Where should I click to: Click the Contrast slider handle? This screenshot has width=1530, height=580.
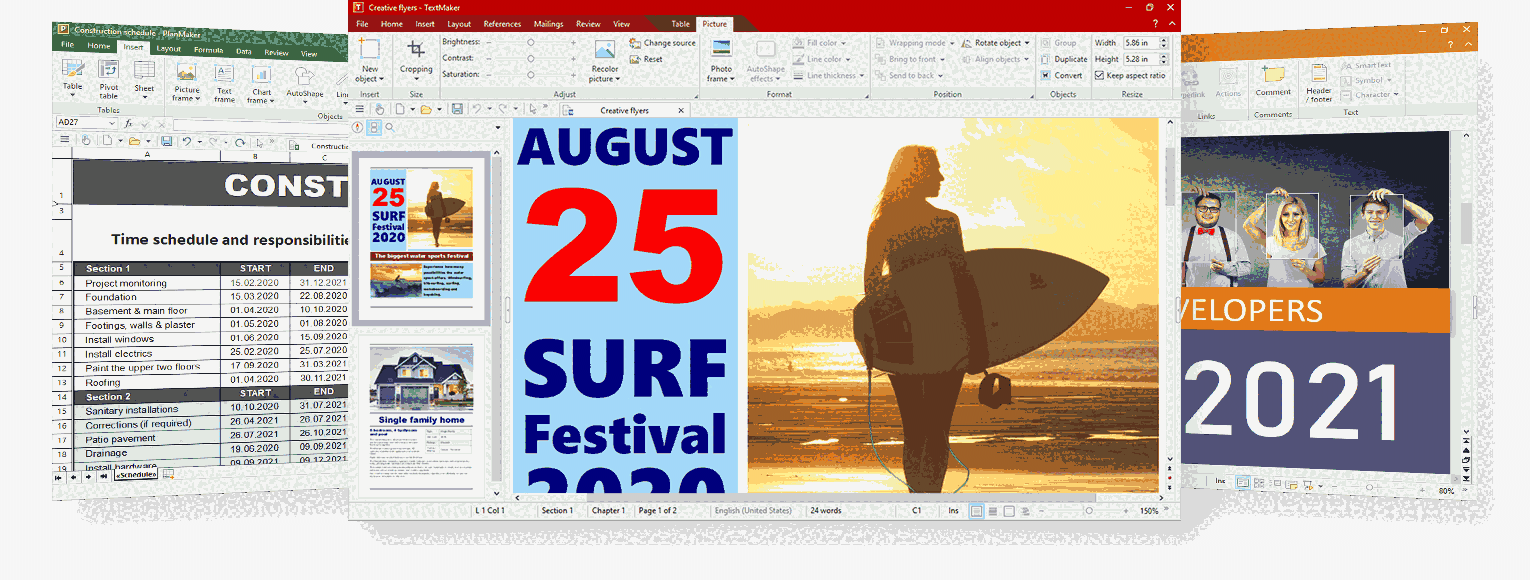click(530, 59)
